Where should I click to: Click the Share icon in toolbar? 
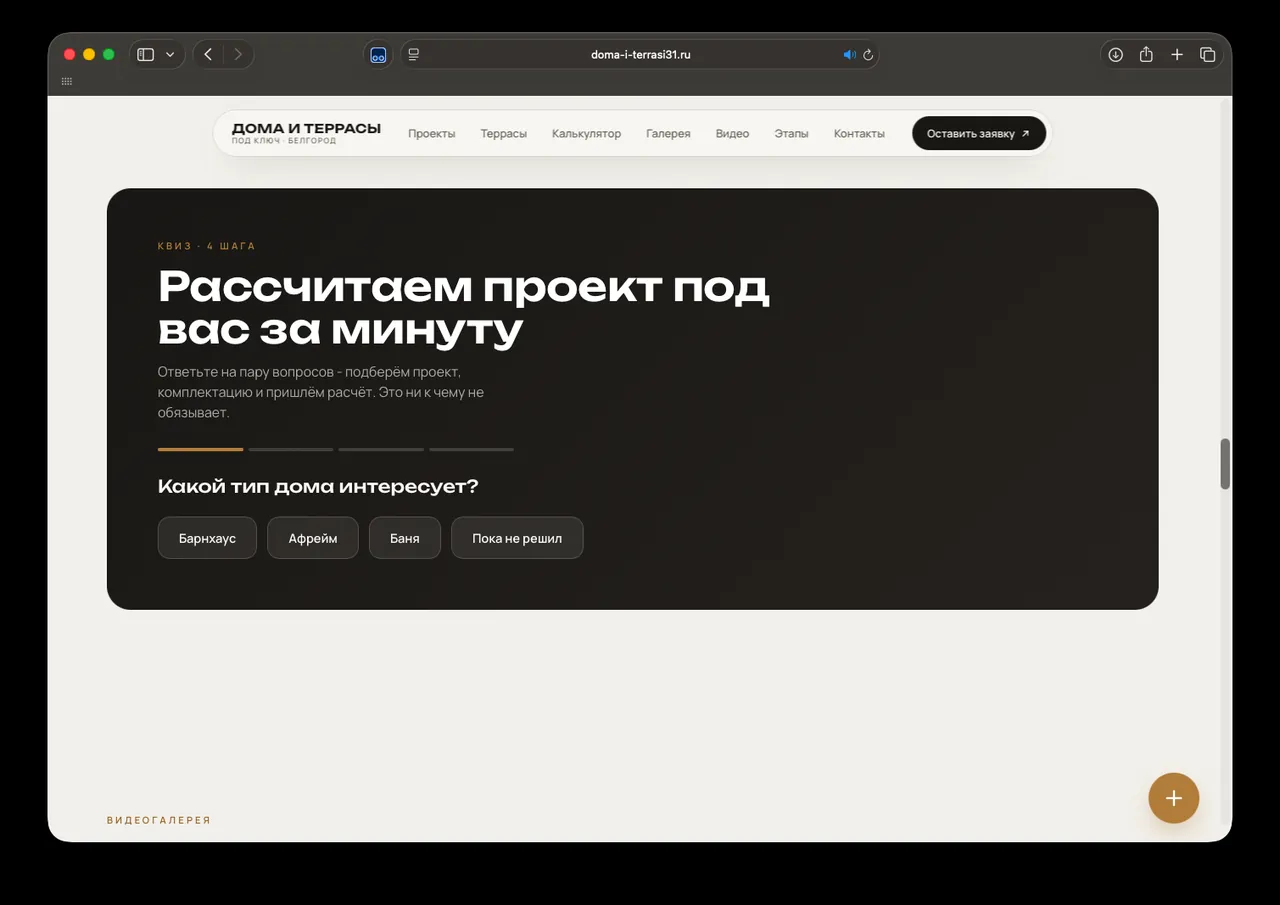[1146, 55]
